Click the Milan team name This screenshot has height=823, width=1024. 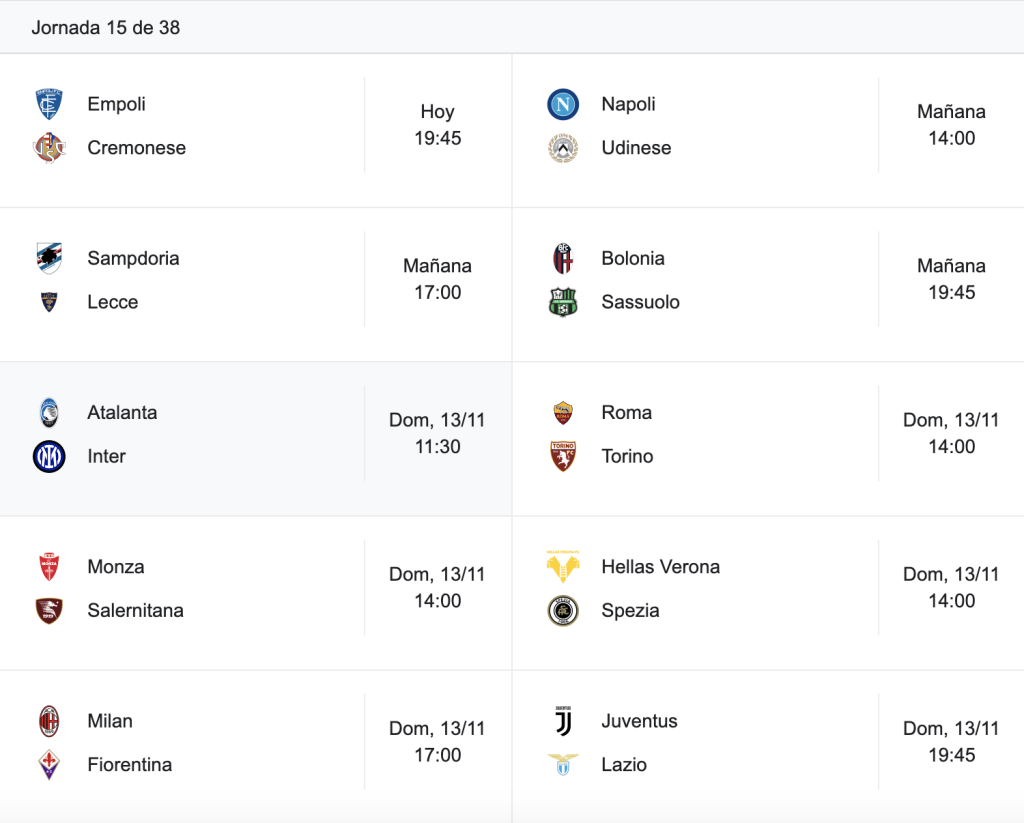110,721
